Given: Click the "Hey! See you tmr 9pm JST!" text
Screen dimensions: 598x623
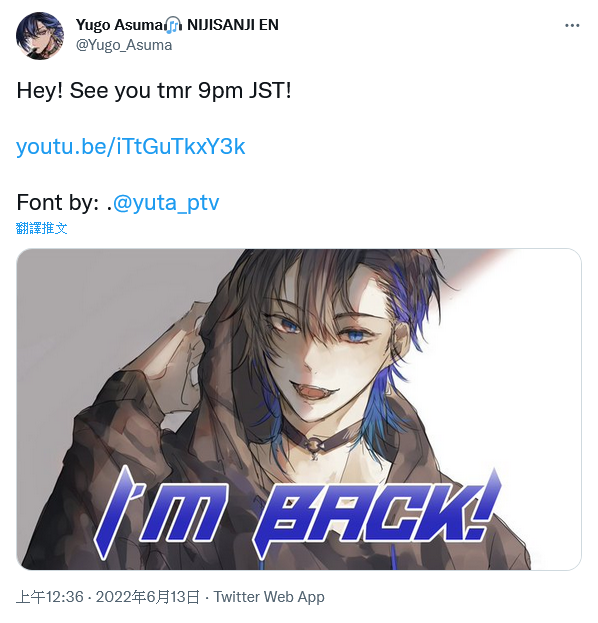Looking at the screenshot, I should (154, 91).
